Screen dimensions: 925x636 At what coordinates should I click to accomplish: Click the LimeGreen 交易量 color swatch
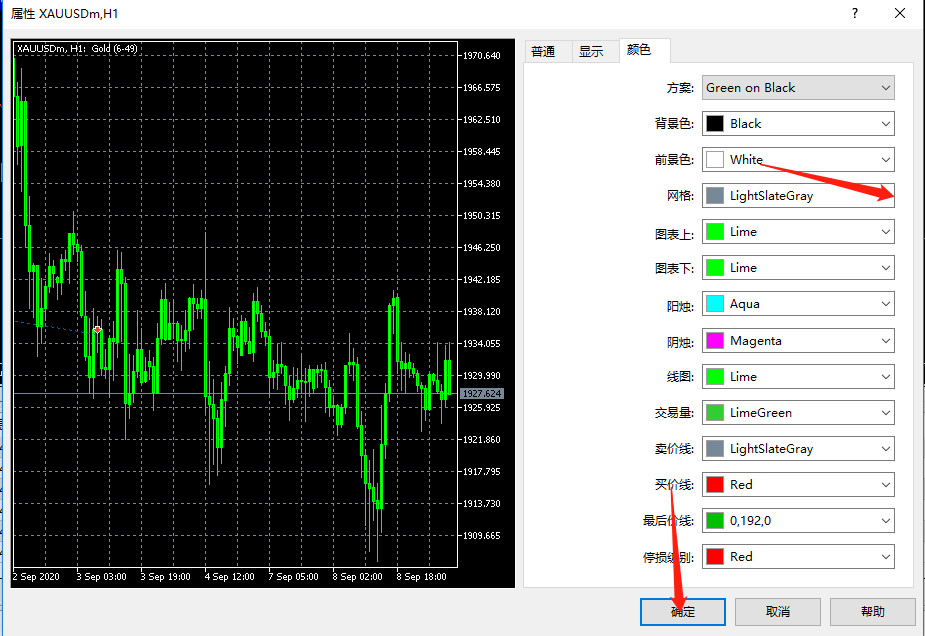click(x=715, y=412)
